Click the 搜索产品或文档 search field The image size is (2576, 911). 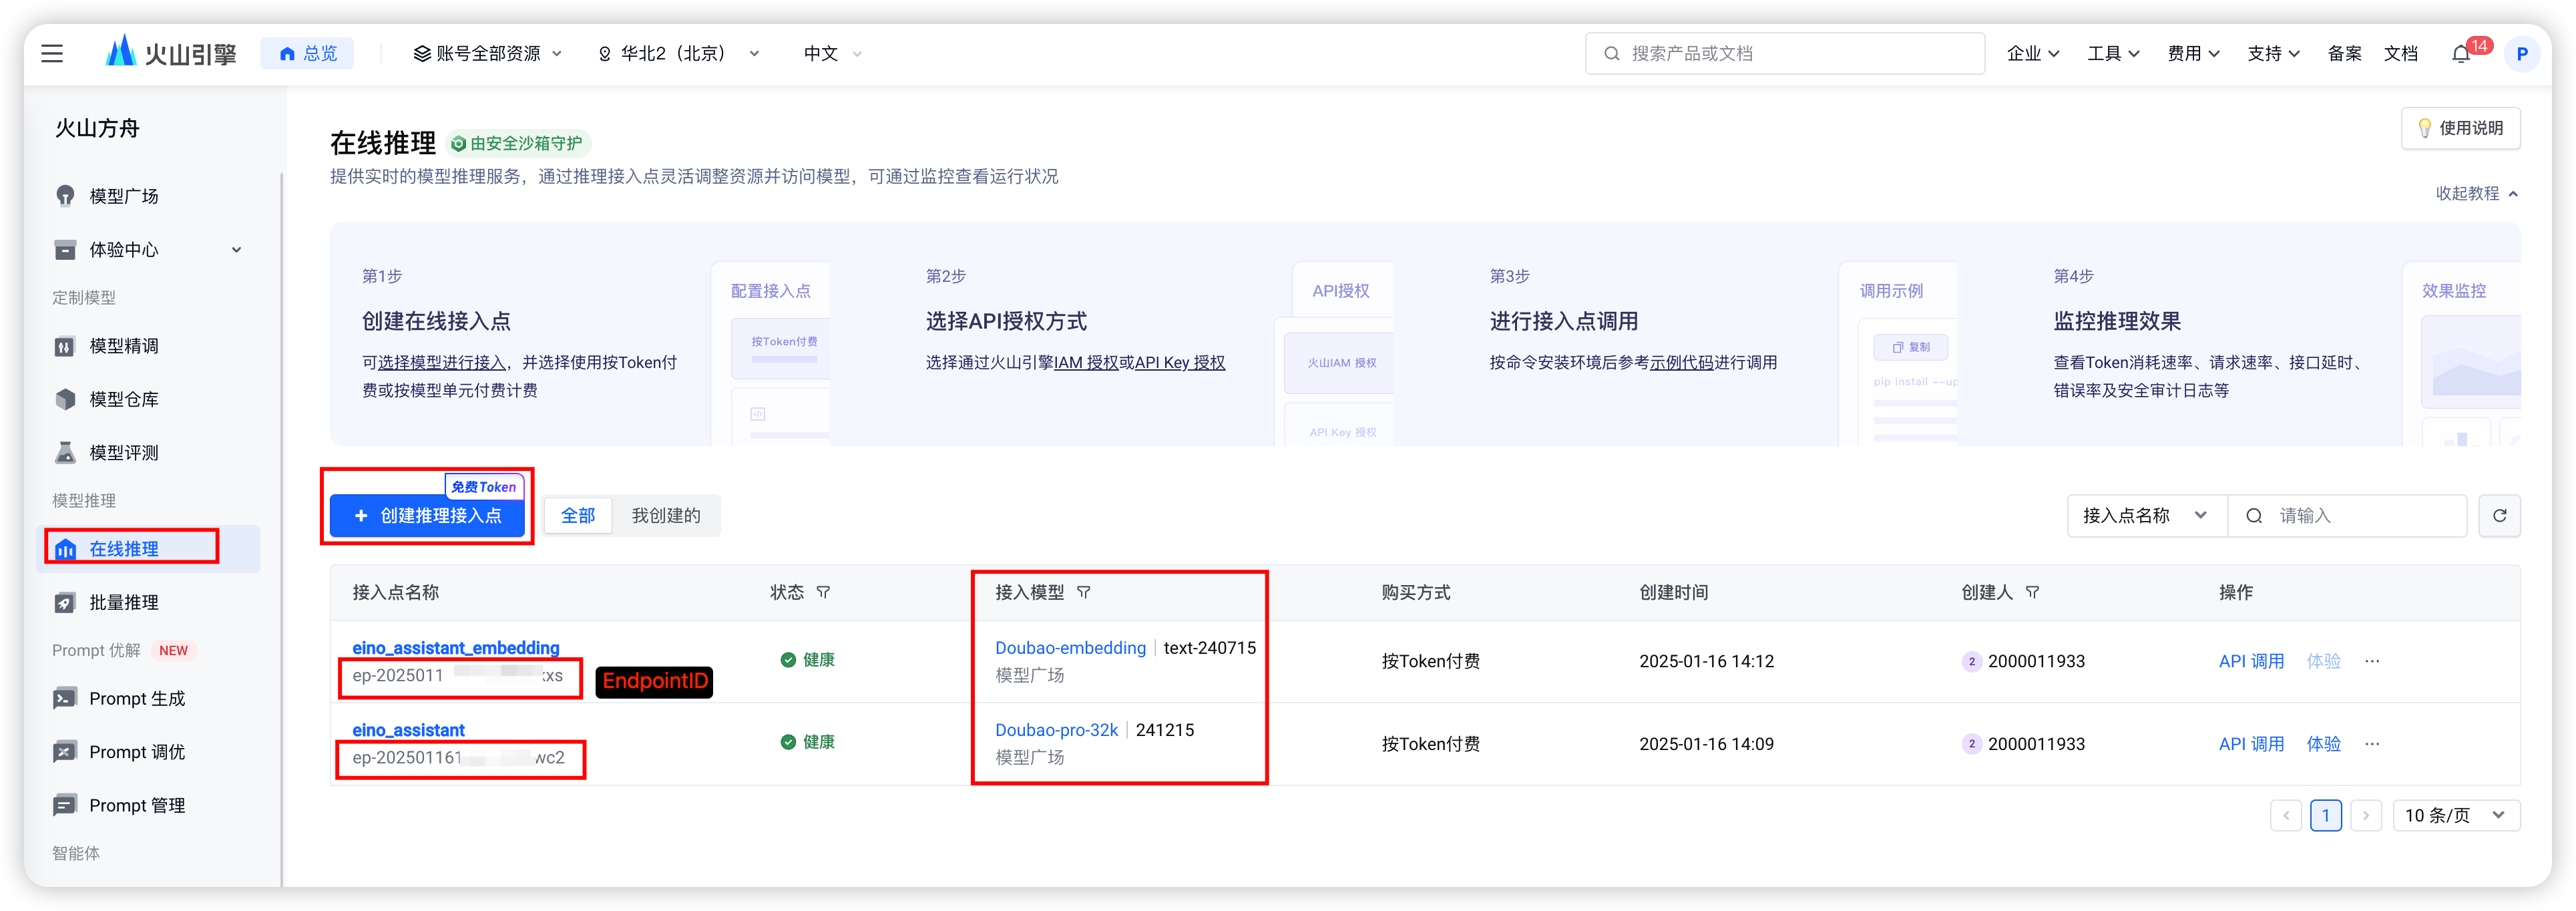click(1784, 54)
